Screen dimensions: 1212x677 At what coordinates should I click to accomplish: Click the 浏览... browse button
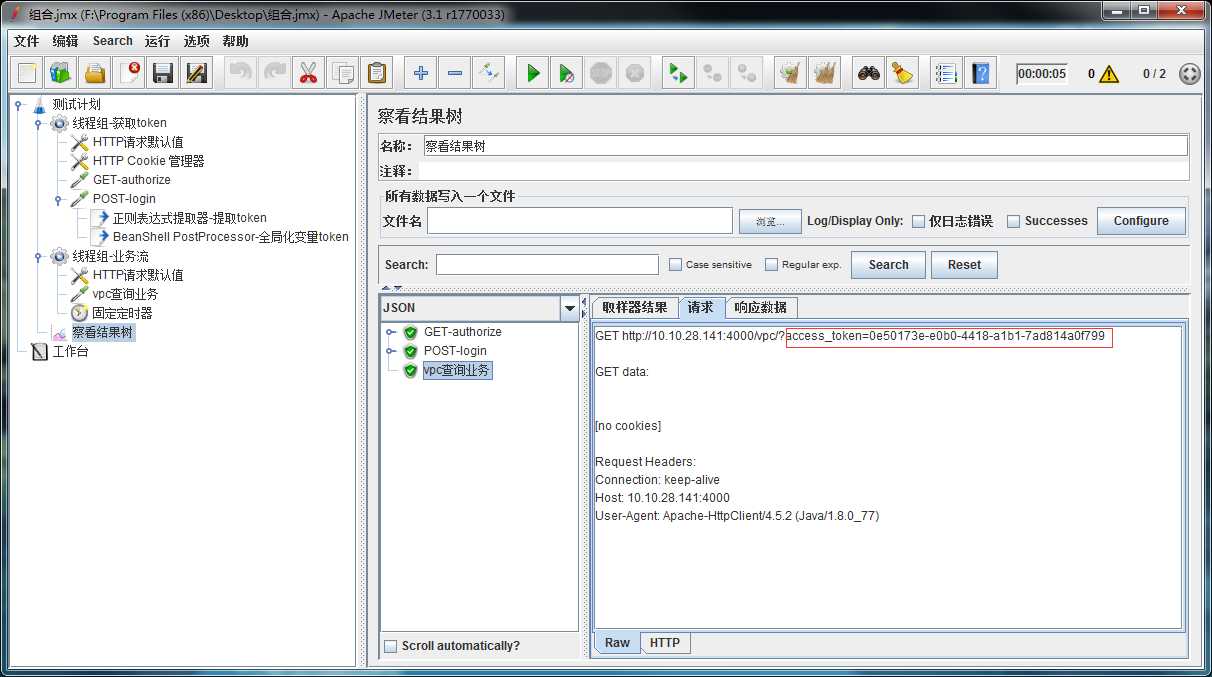click(770, 221)
